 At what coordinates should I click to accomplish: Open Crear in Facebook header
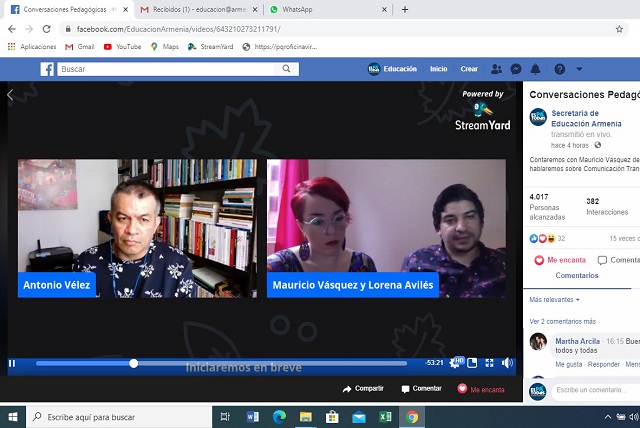[469, 69]
